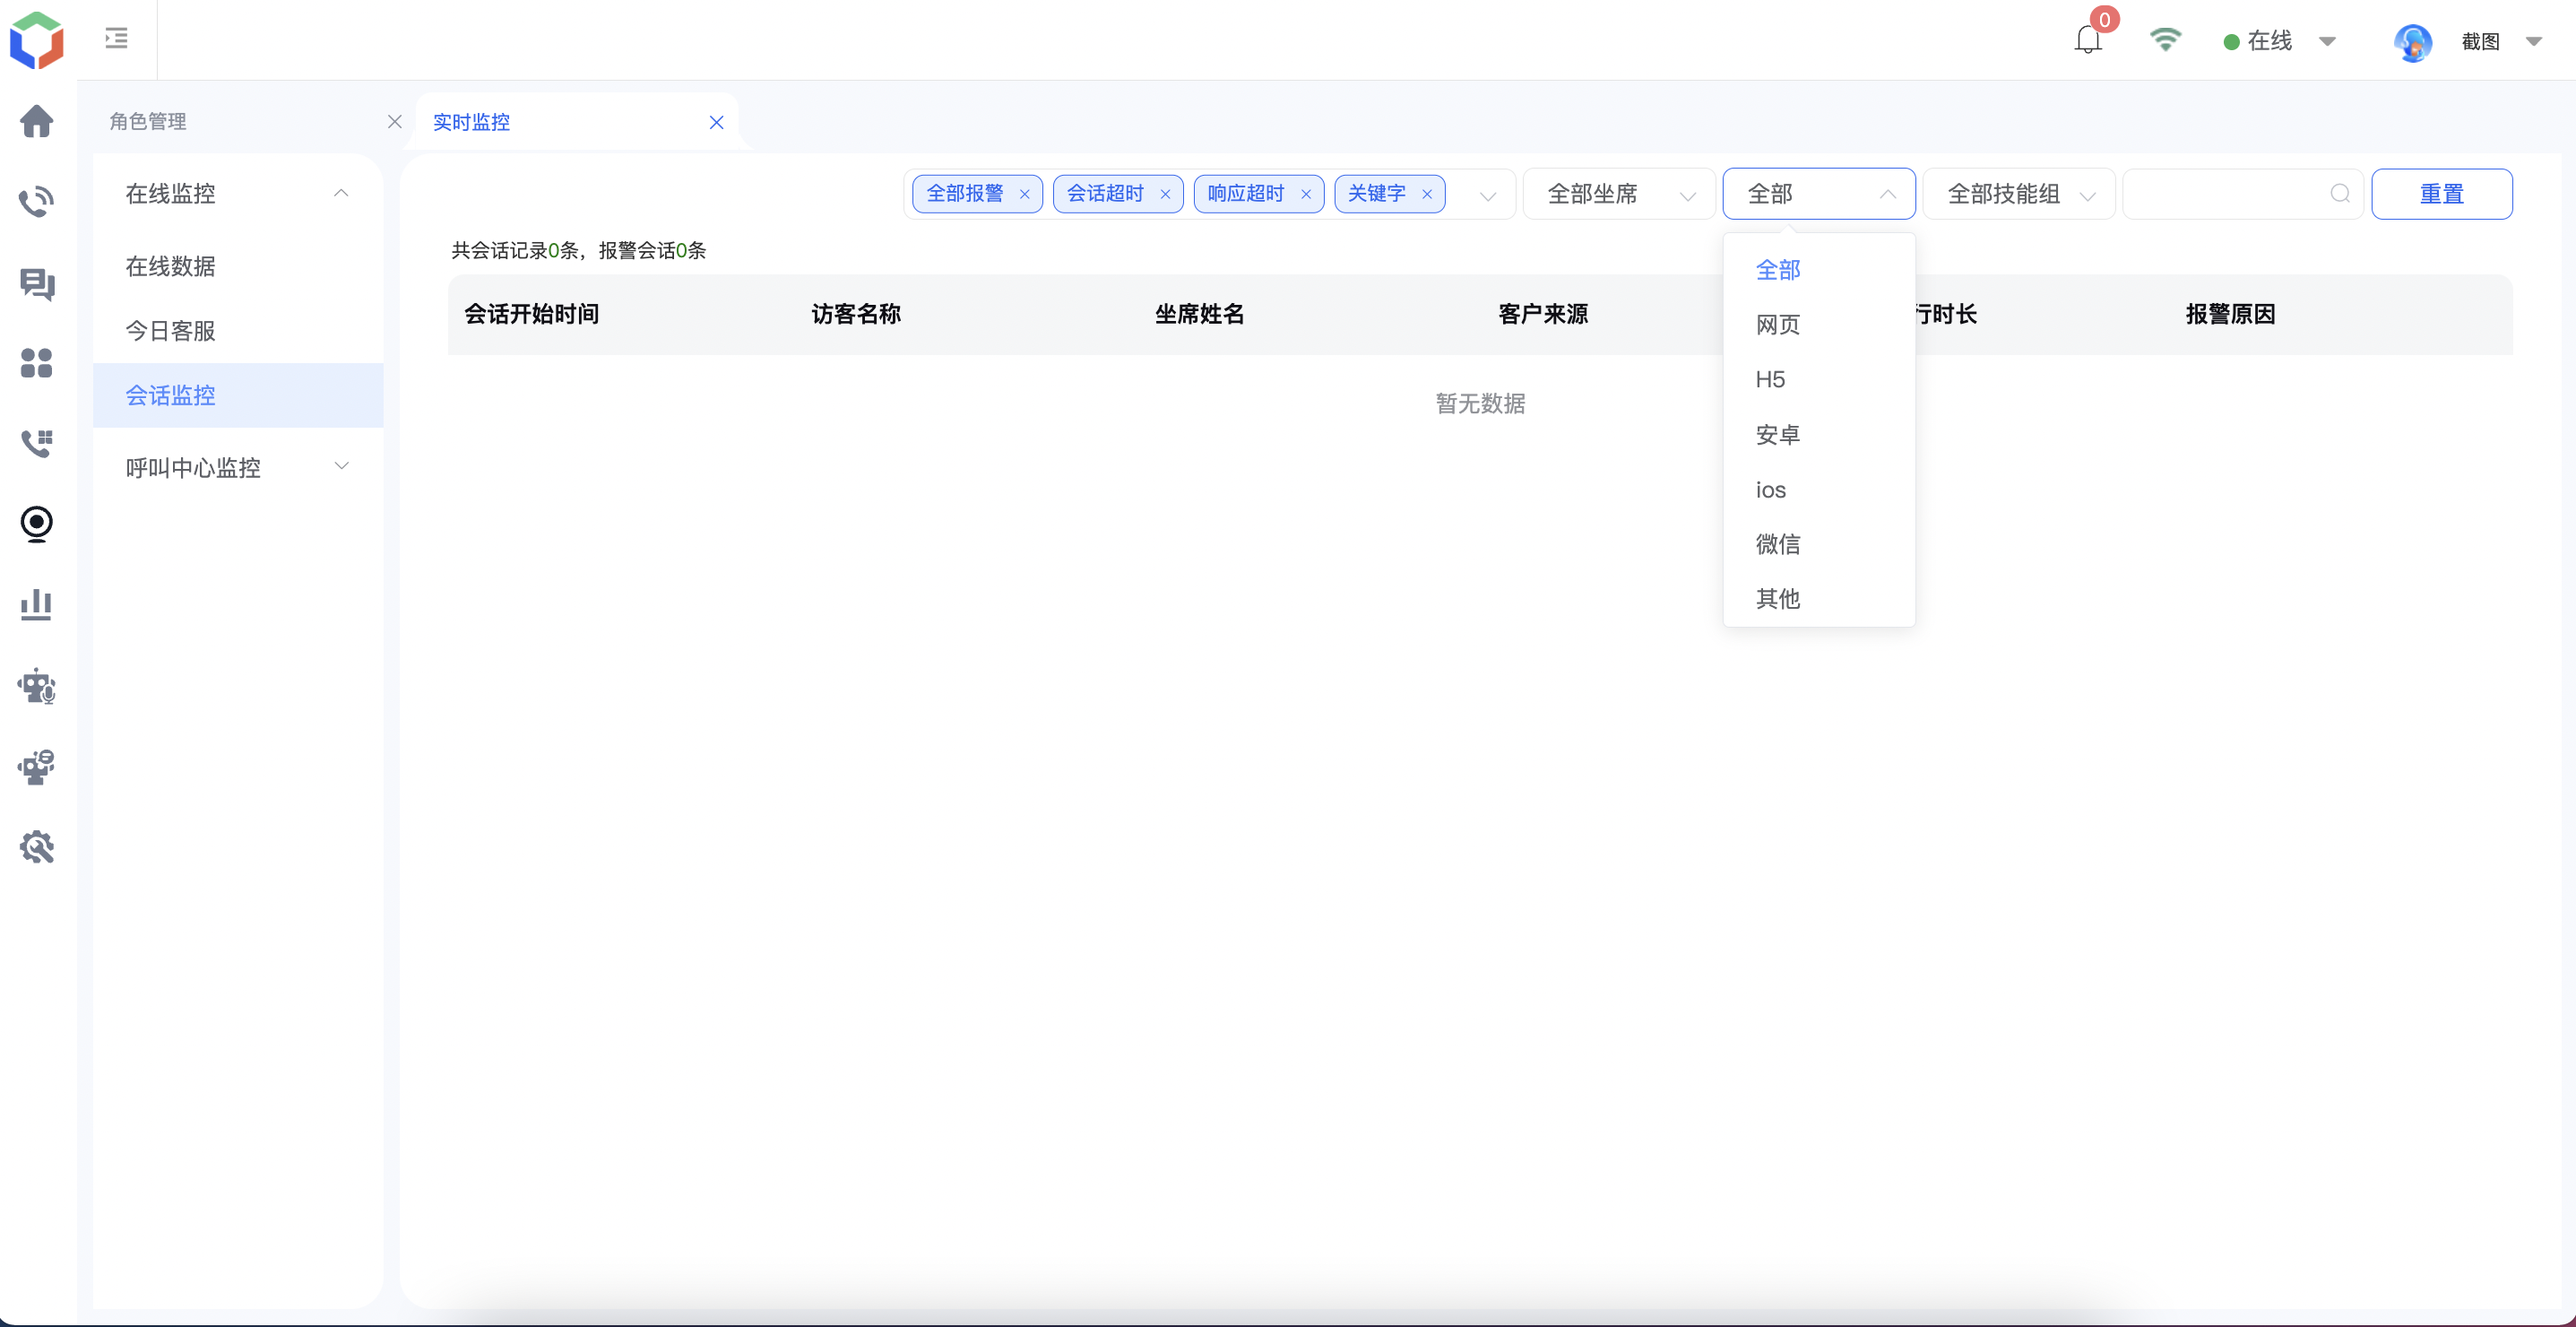This screenshot has height=1327, width=2576.
Task: Open the notification bell icon
Action: [x=2088, y=40]
